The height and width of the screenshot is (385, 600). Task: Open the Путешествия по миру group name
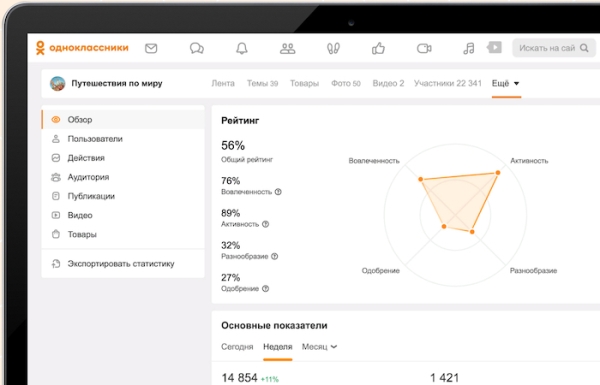[117, 83]
